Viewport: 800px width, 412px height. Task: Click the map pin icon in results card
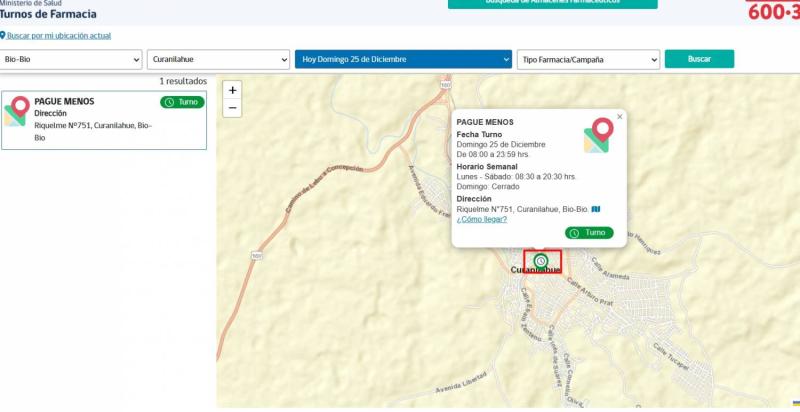point(15,111)
